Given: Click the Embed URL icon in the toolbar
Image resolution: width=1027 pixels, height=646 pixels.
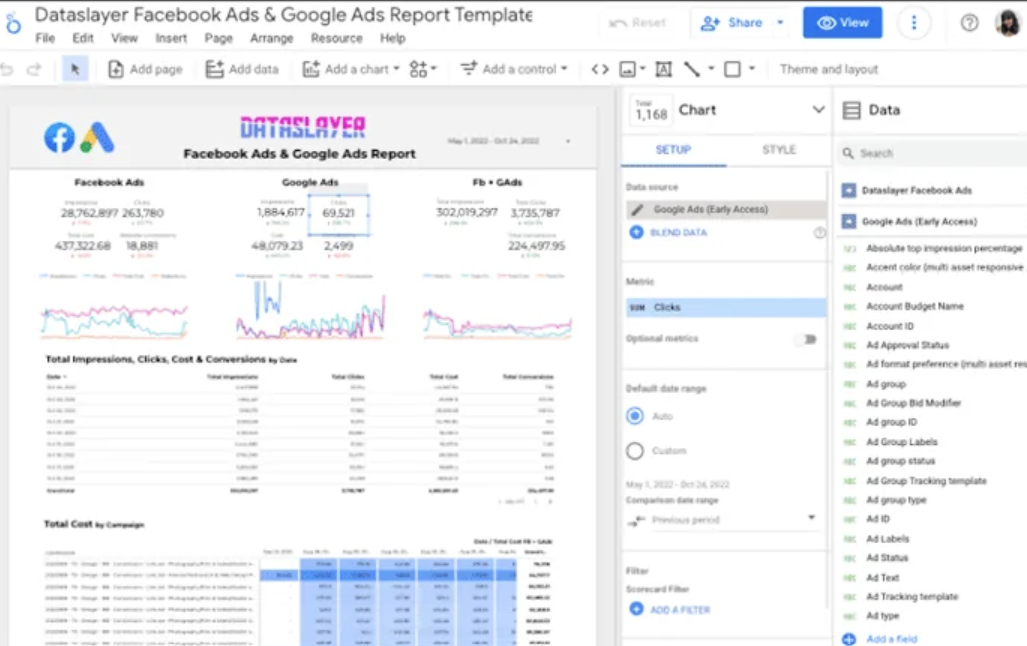Looking at the screenshot, I should (600, 69).
